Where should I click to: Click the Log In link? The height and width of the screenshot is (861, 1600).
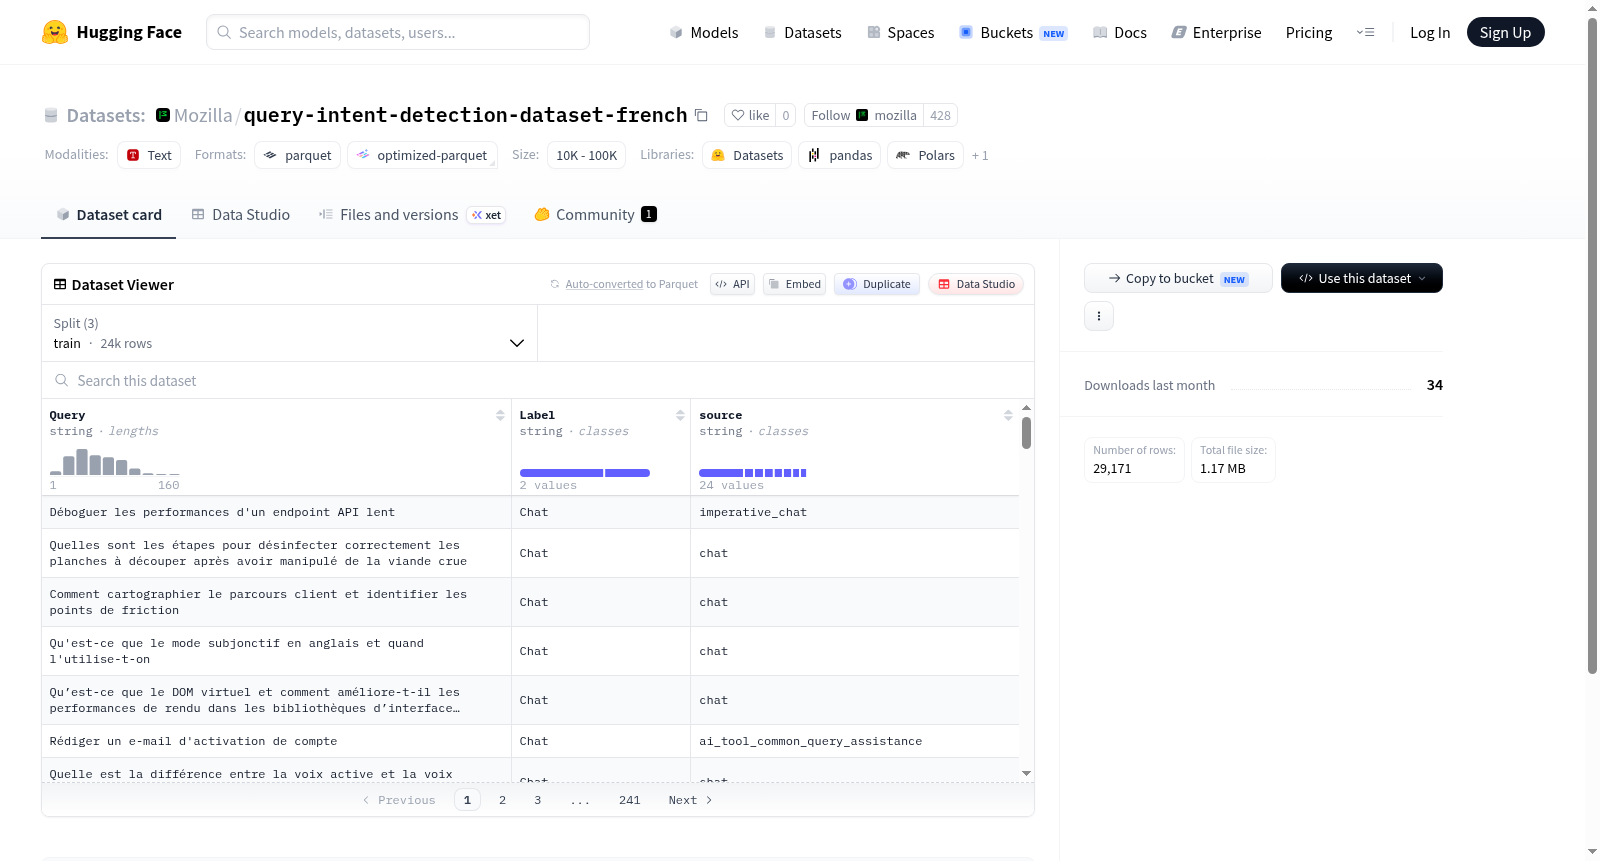1430,33
